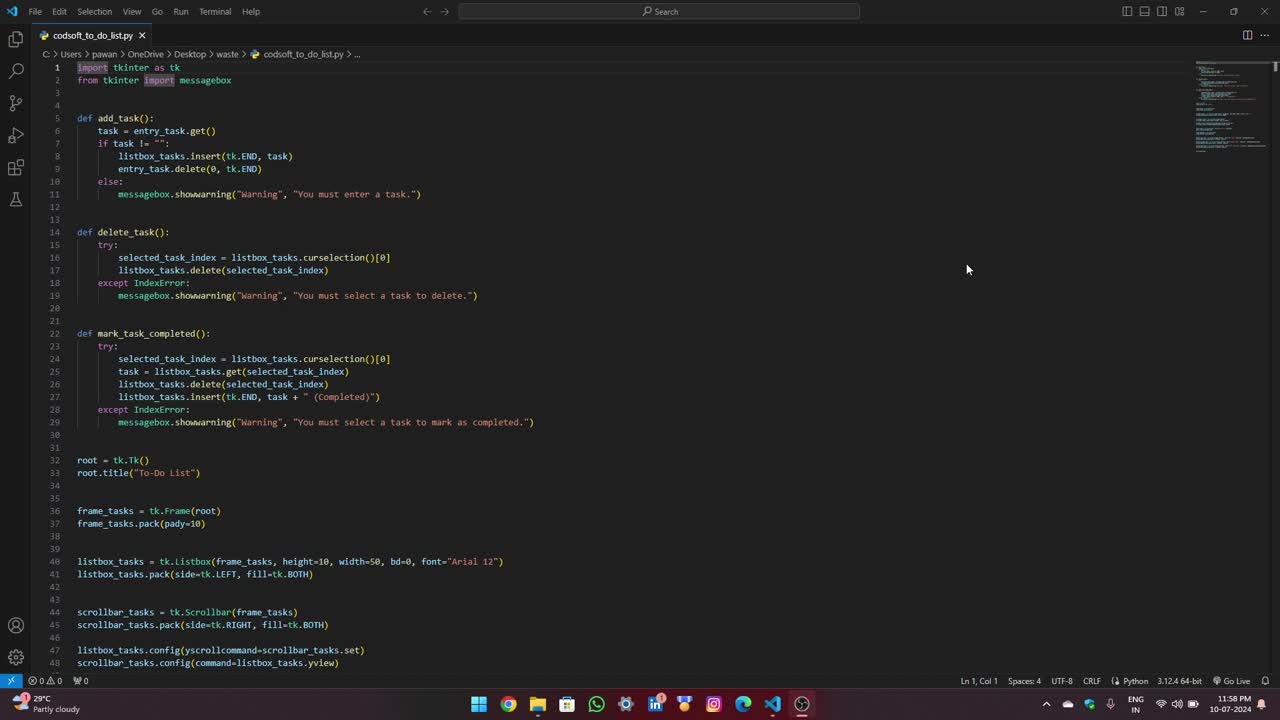
Task: Change line ending via 'CRLF'
Action: pyautogui.click(x=1092, y=681)
